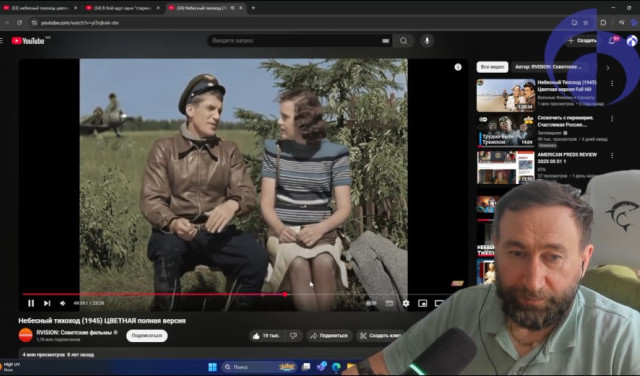Skip to the next video
The image size is (640, 376).
click(x=47, y=303)
